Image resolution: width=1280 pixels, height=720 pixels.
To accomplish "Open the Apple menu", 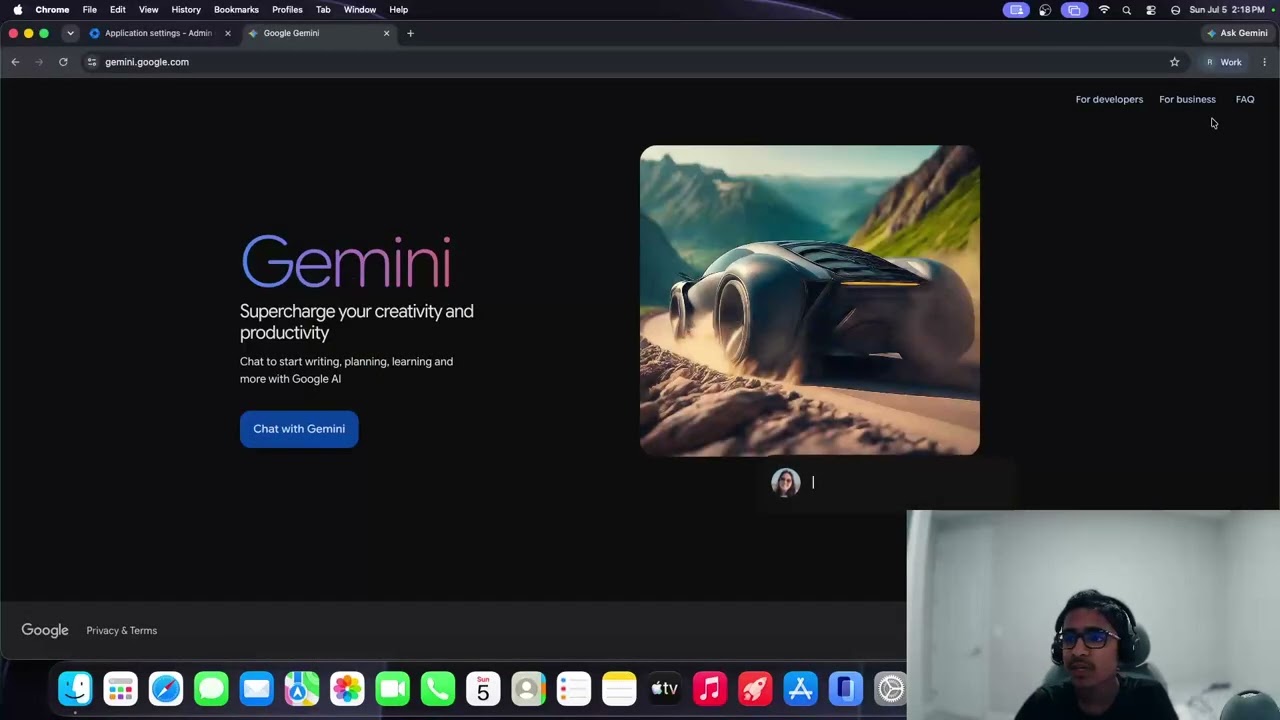I will point(18,10).
